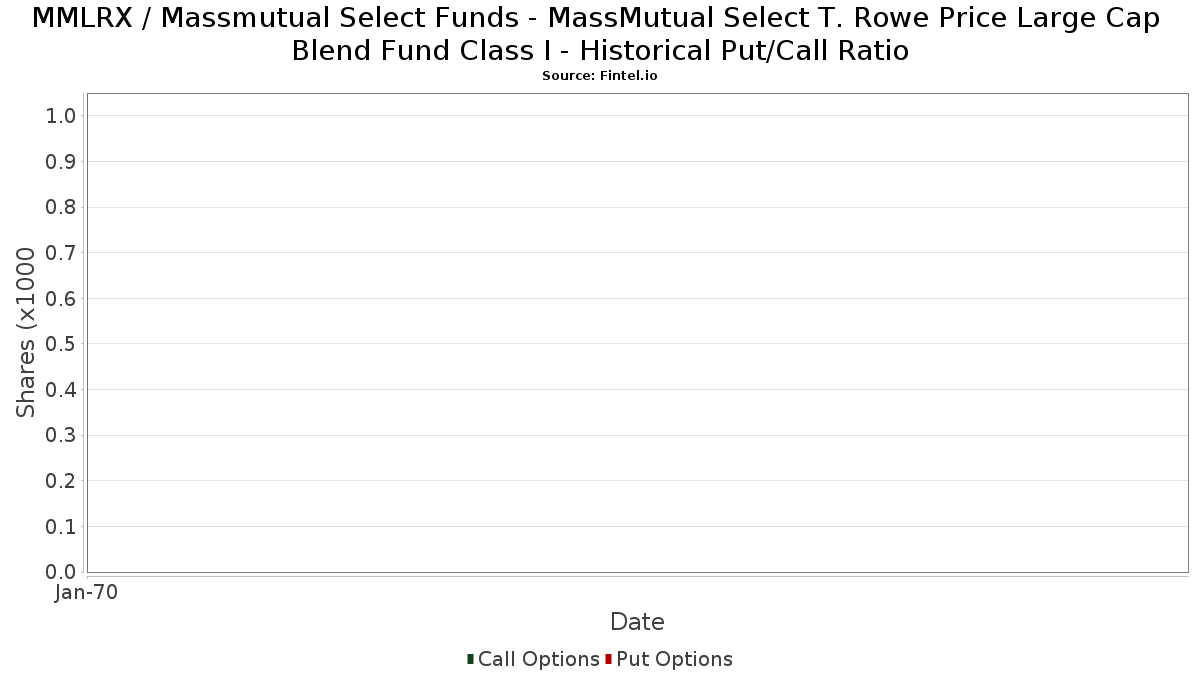Screen dimensions: 1200x675
Task: Click the 0.3 y-axis tick label
Action: [x=61, y=435]
